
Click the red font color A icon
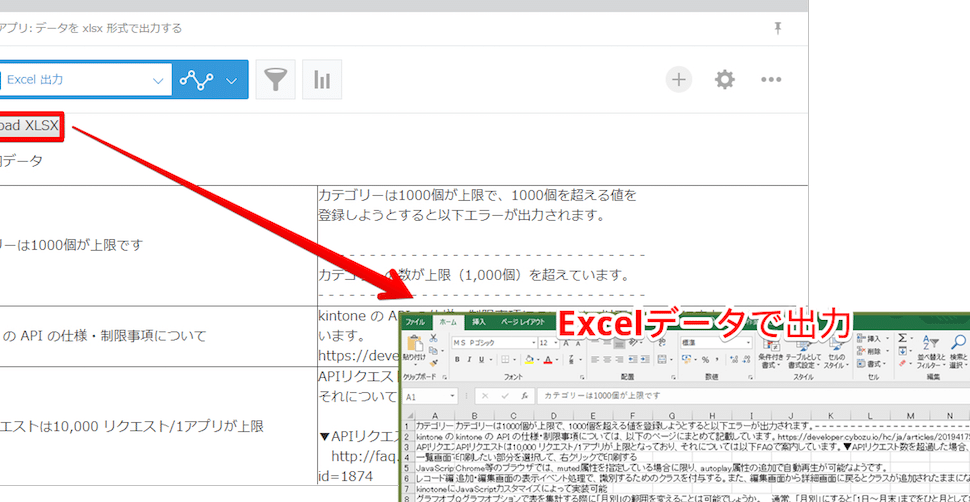tap(548, 360)
